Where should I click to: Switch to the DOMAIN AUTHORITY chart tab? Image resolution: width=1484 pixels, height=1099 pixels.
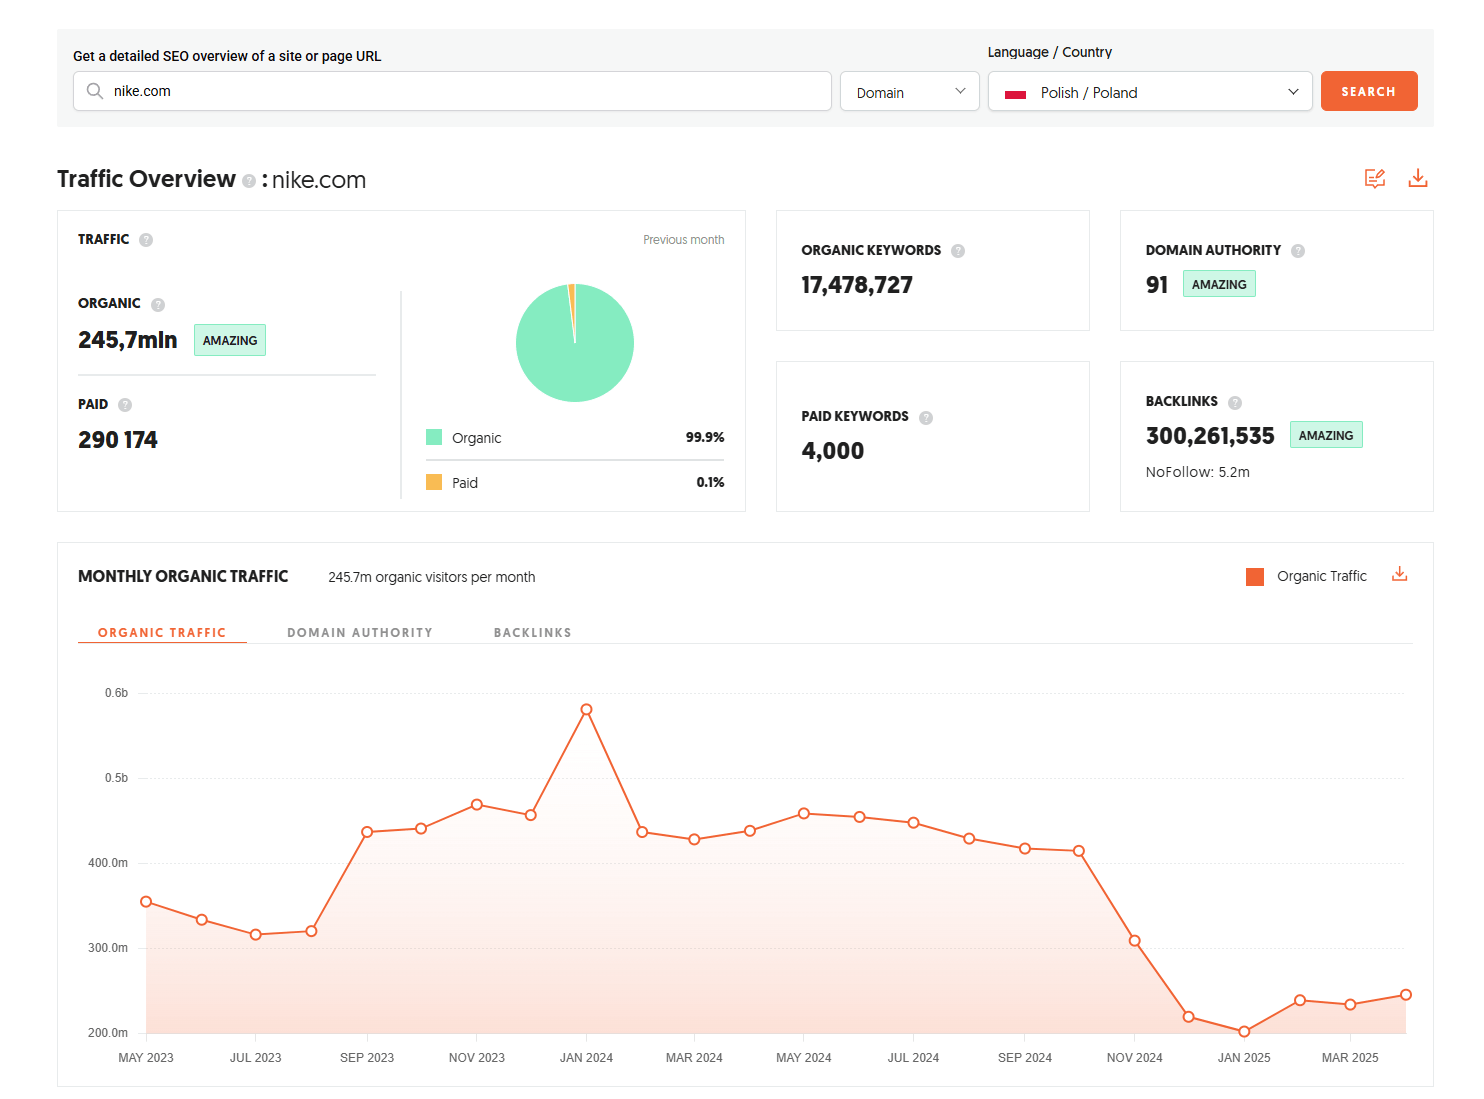(360, 633)
